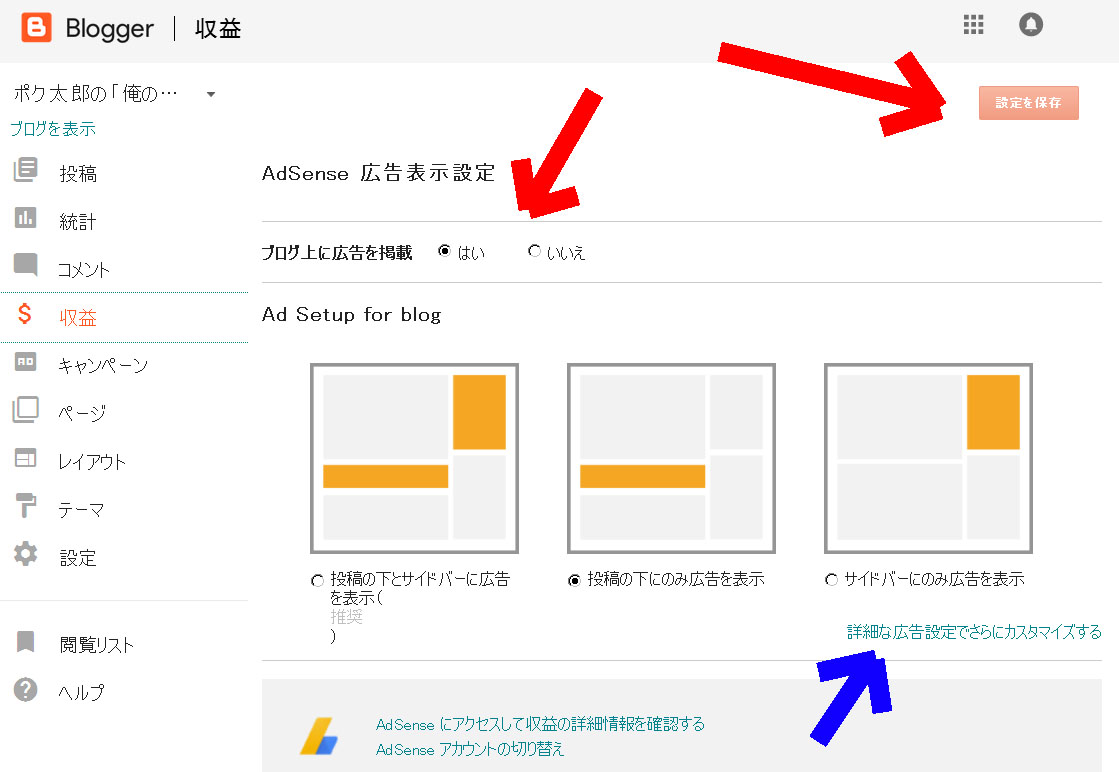The image size is (1119, 772).
Task: Click the コメント speech bubble icon
Action: 26,265
